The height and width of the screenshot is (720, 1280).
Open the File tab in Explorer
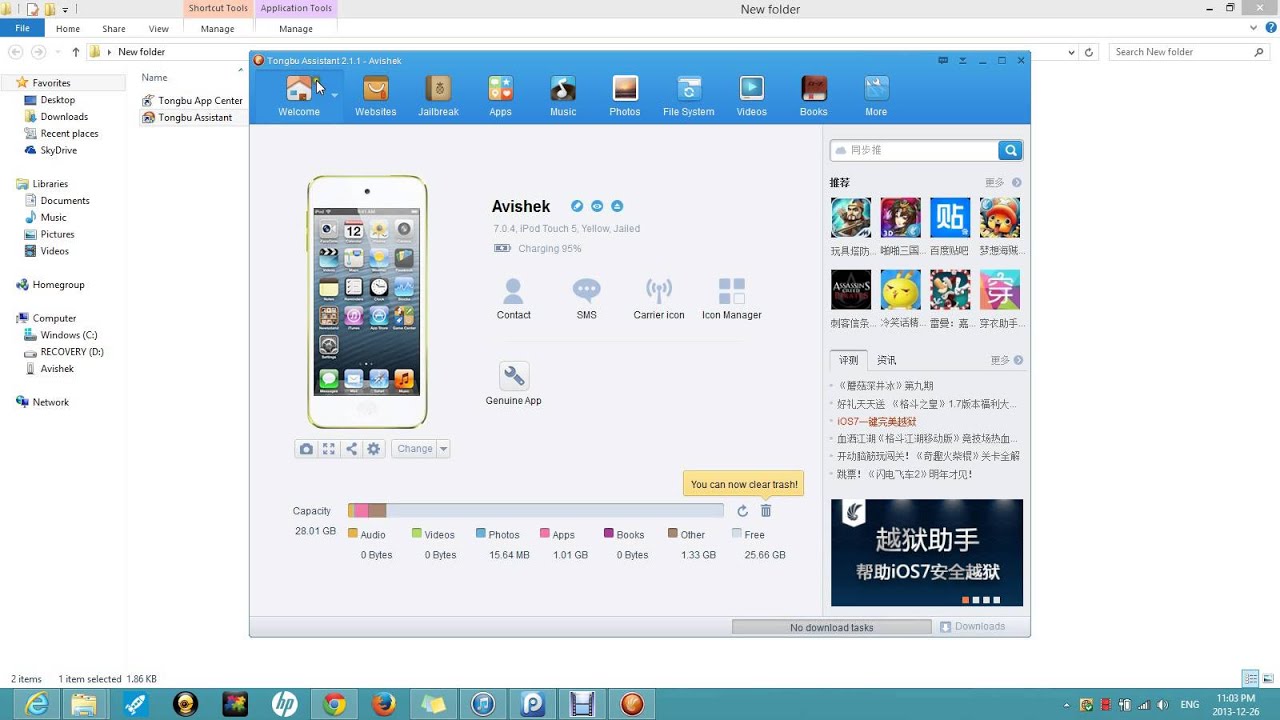click(22, 29)
